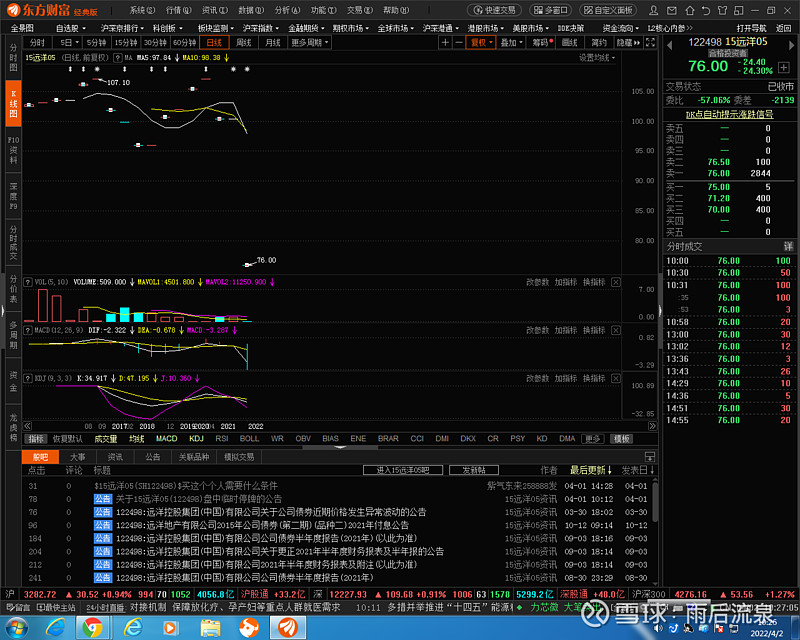Collapse the indicator bar with the down triangle

[340, 448]
